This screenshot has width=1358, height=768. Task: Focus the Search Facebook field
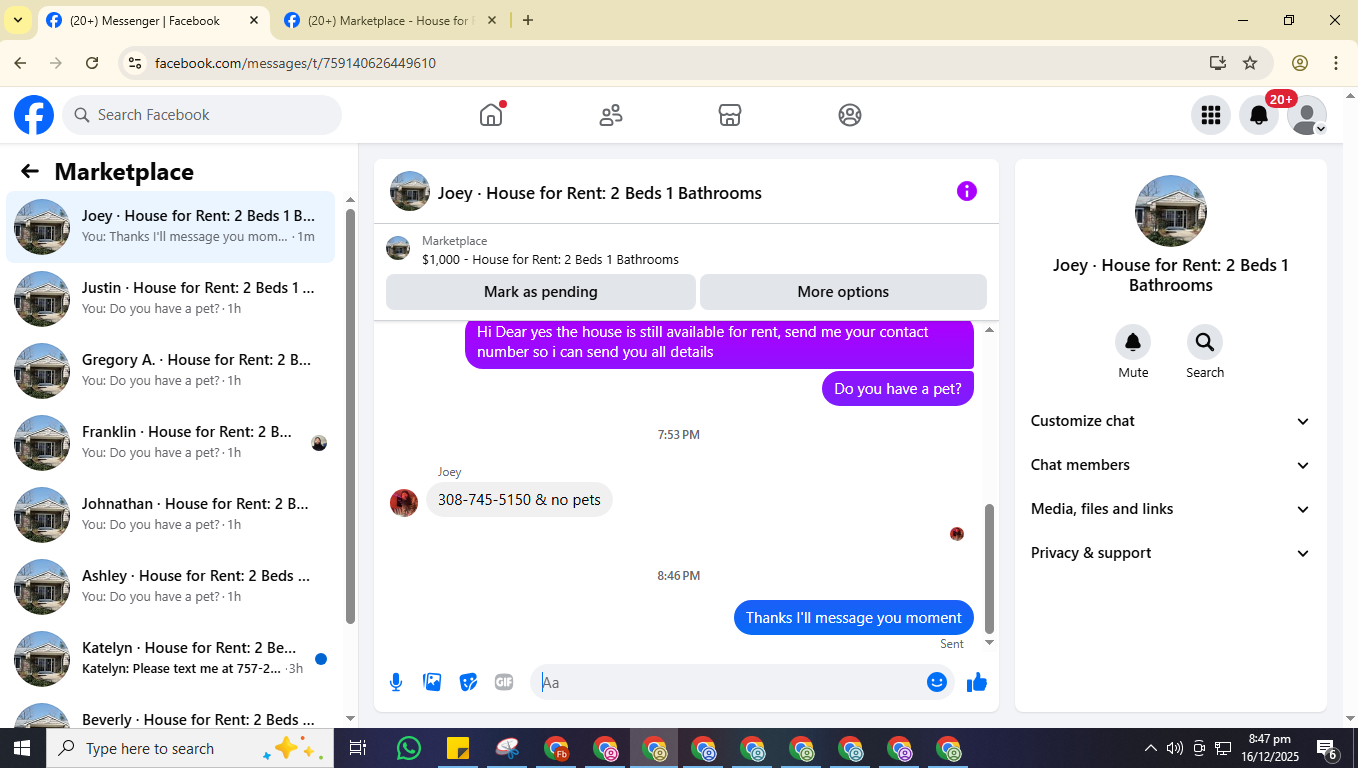202,115
